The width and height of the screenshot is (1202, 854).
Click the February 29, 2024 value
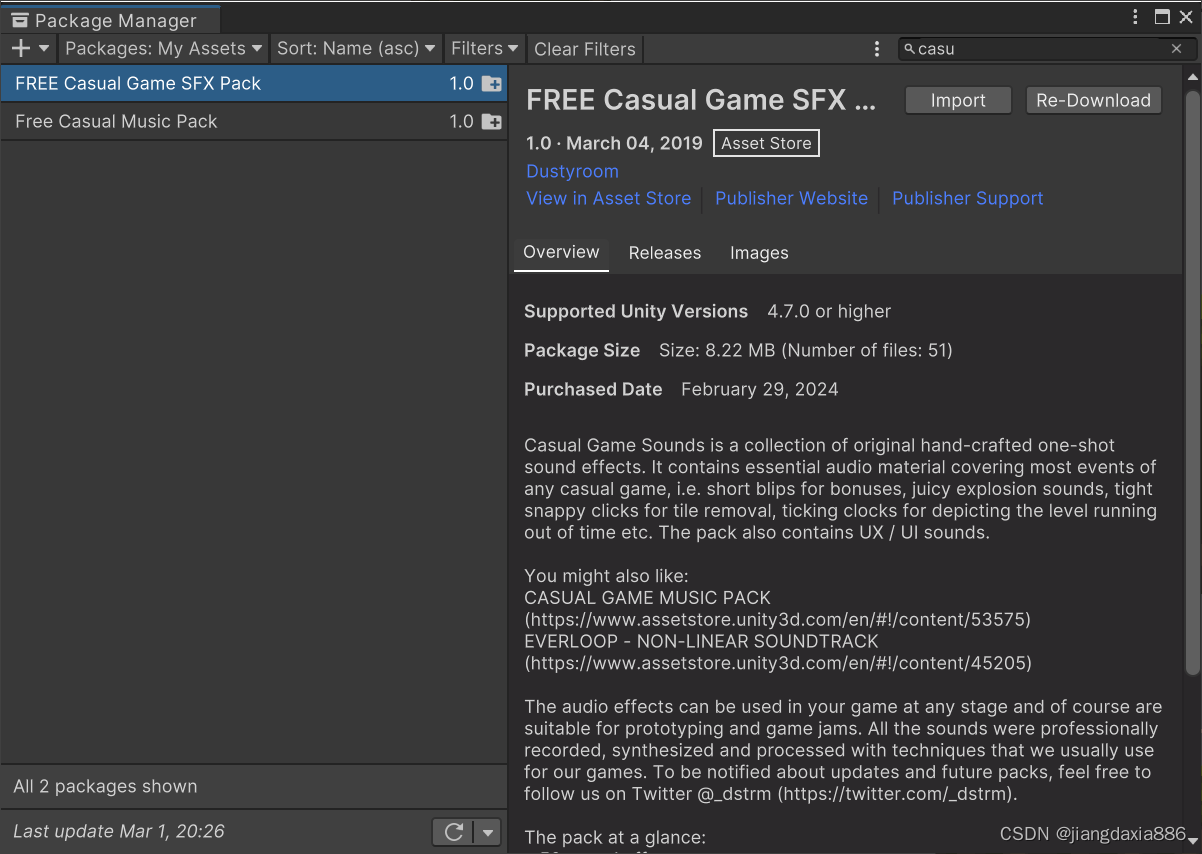[760, 389]
